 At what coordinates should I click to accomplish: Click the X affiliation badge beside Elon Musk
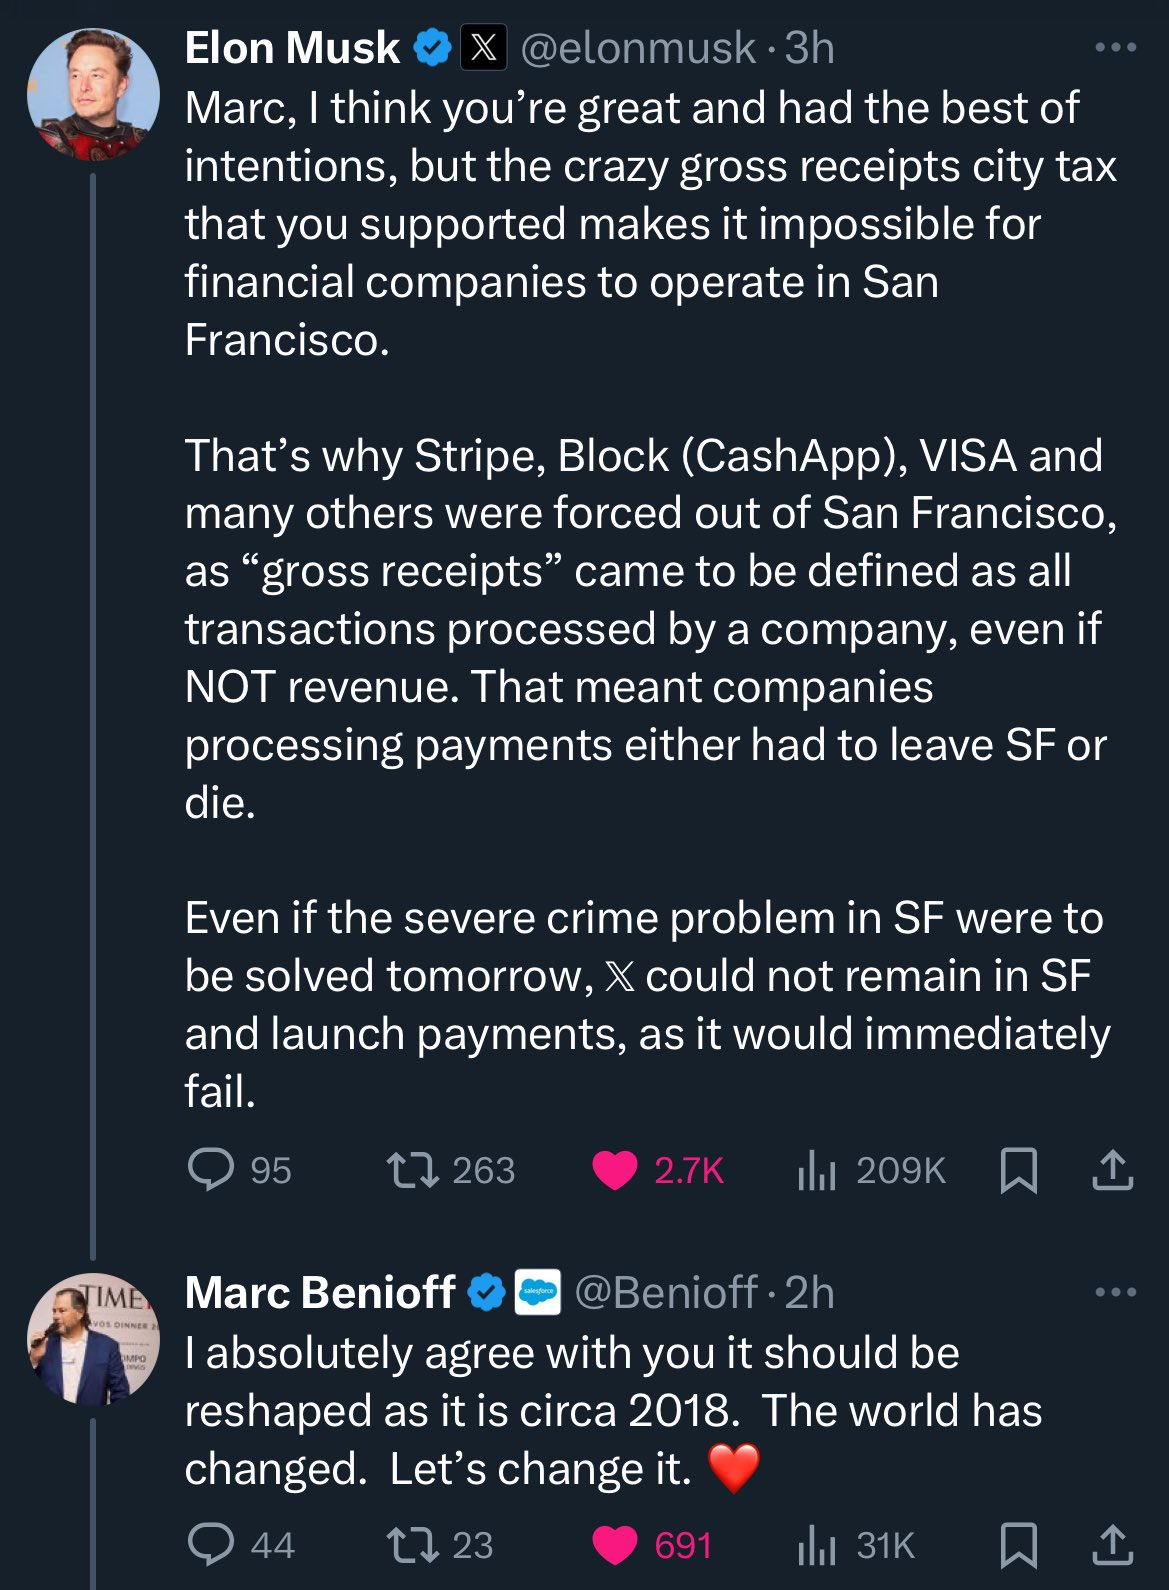(x=484, y=48)
